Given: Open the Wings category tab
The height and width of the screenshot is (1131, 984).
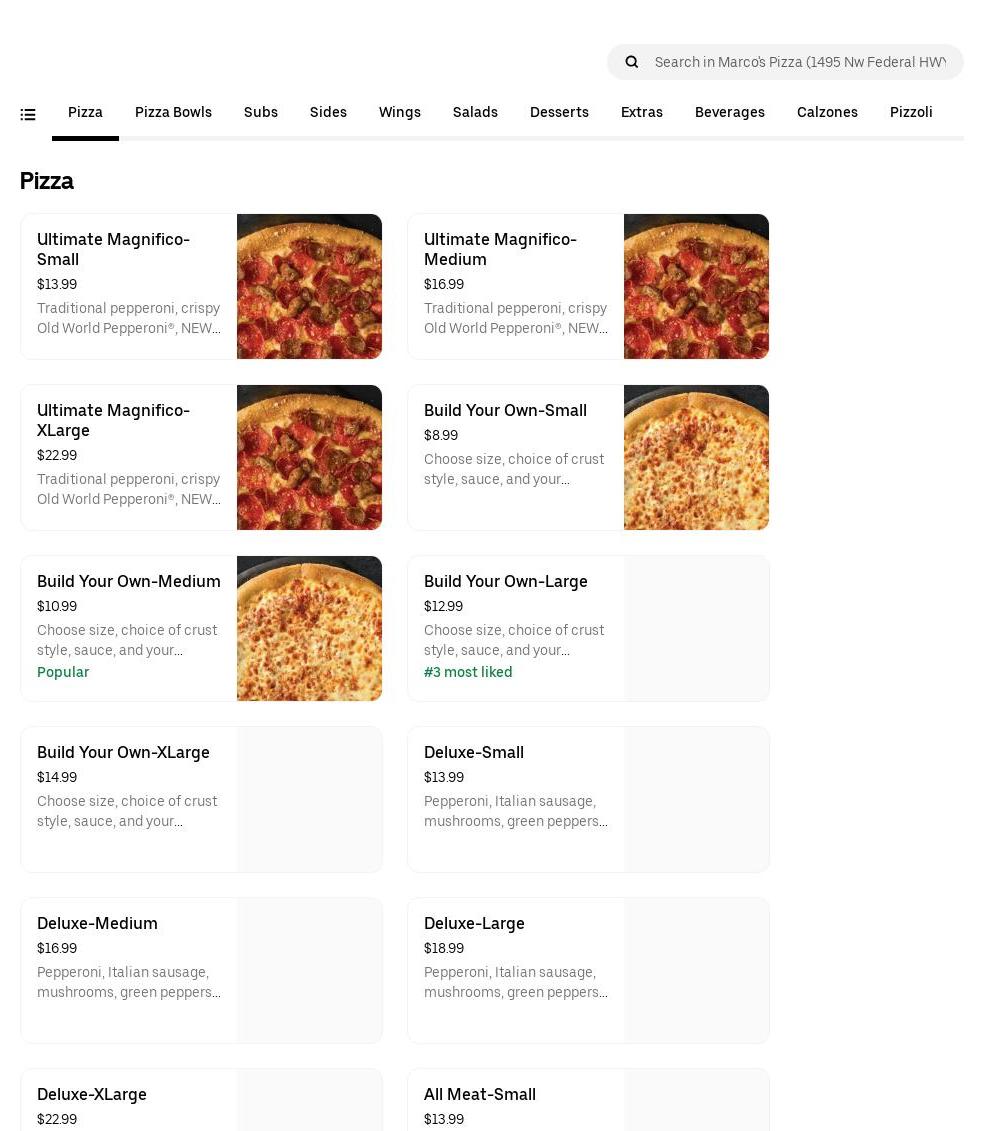Looking at the screenshot, I should (400, 112).
